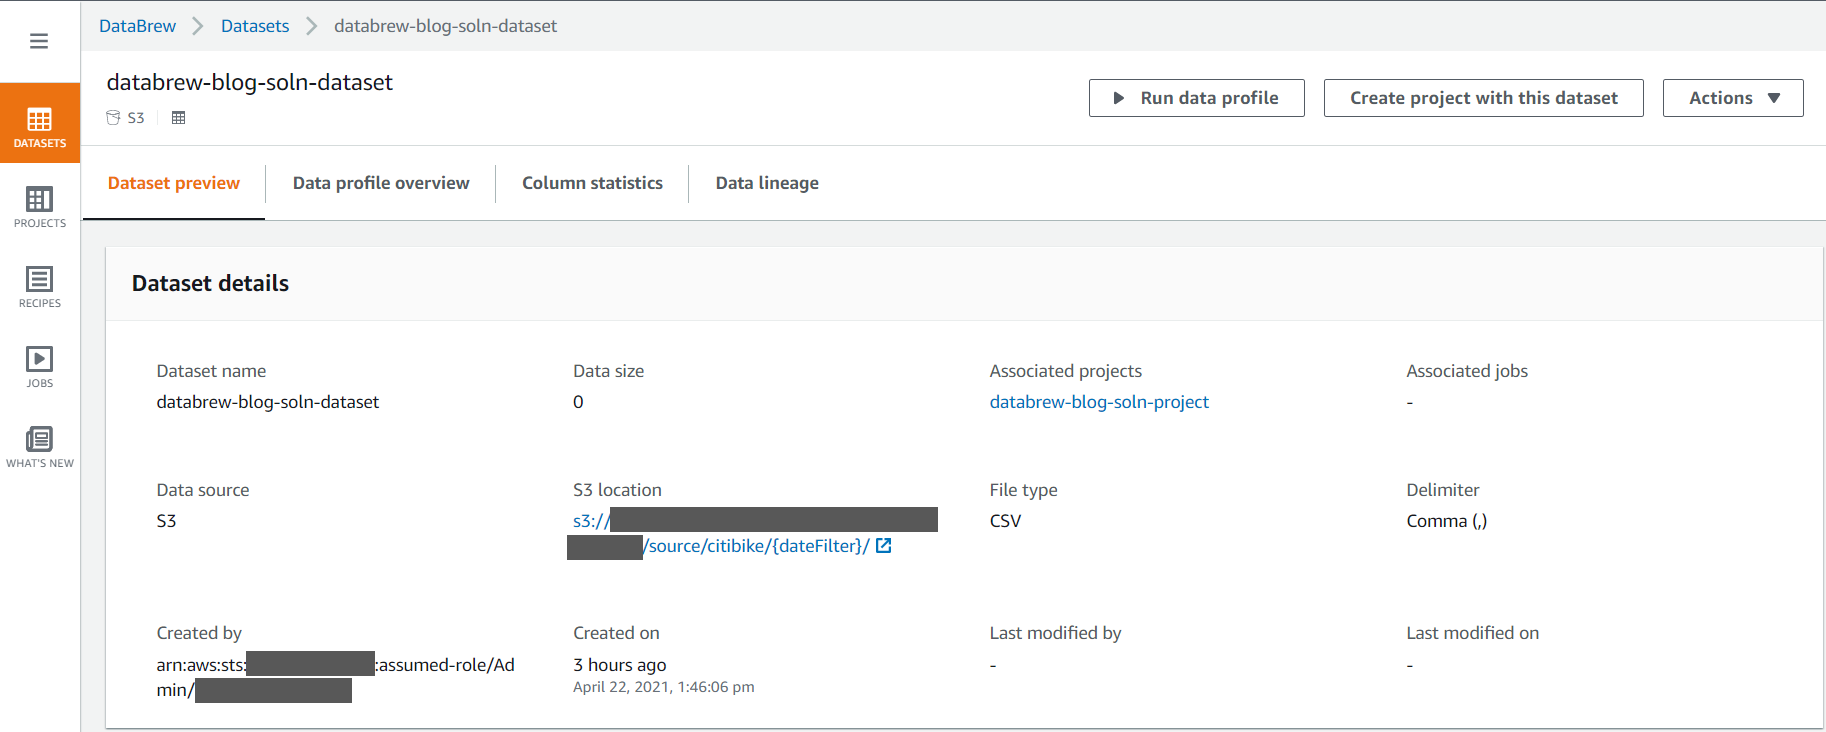1826x732 pixels.
Task: Click the Associated jobs label
Action: (x=1467, y=371)
